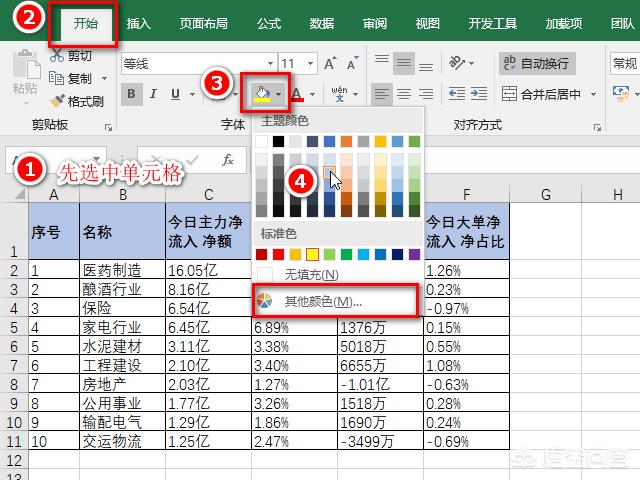This screenshot has width=640, height=480.
Task: Toggle the middle align button
Action: pos(404,63)
